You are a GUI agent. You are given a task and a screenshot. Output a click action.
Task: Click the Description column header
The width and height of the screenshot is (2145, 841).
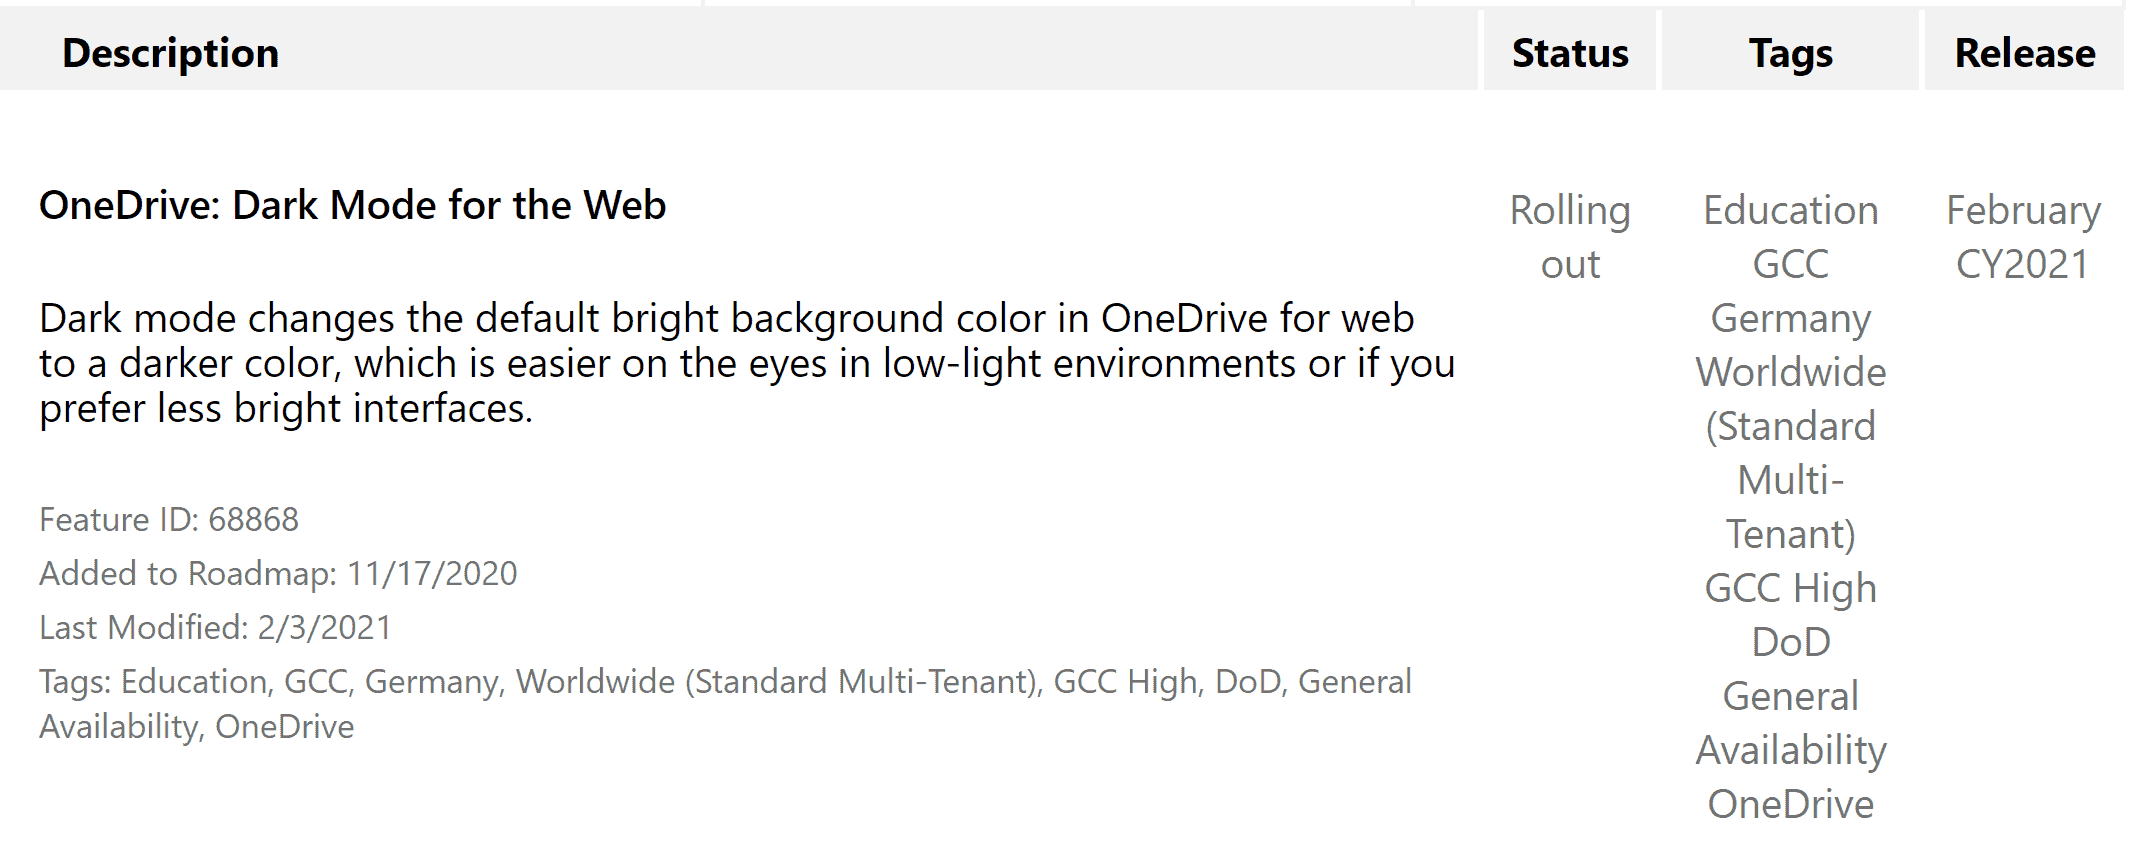pyautogui.click(x=170, y=53)
